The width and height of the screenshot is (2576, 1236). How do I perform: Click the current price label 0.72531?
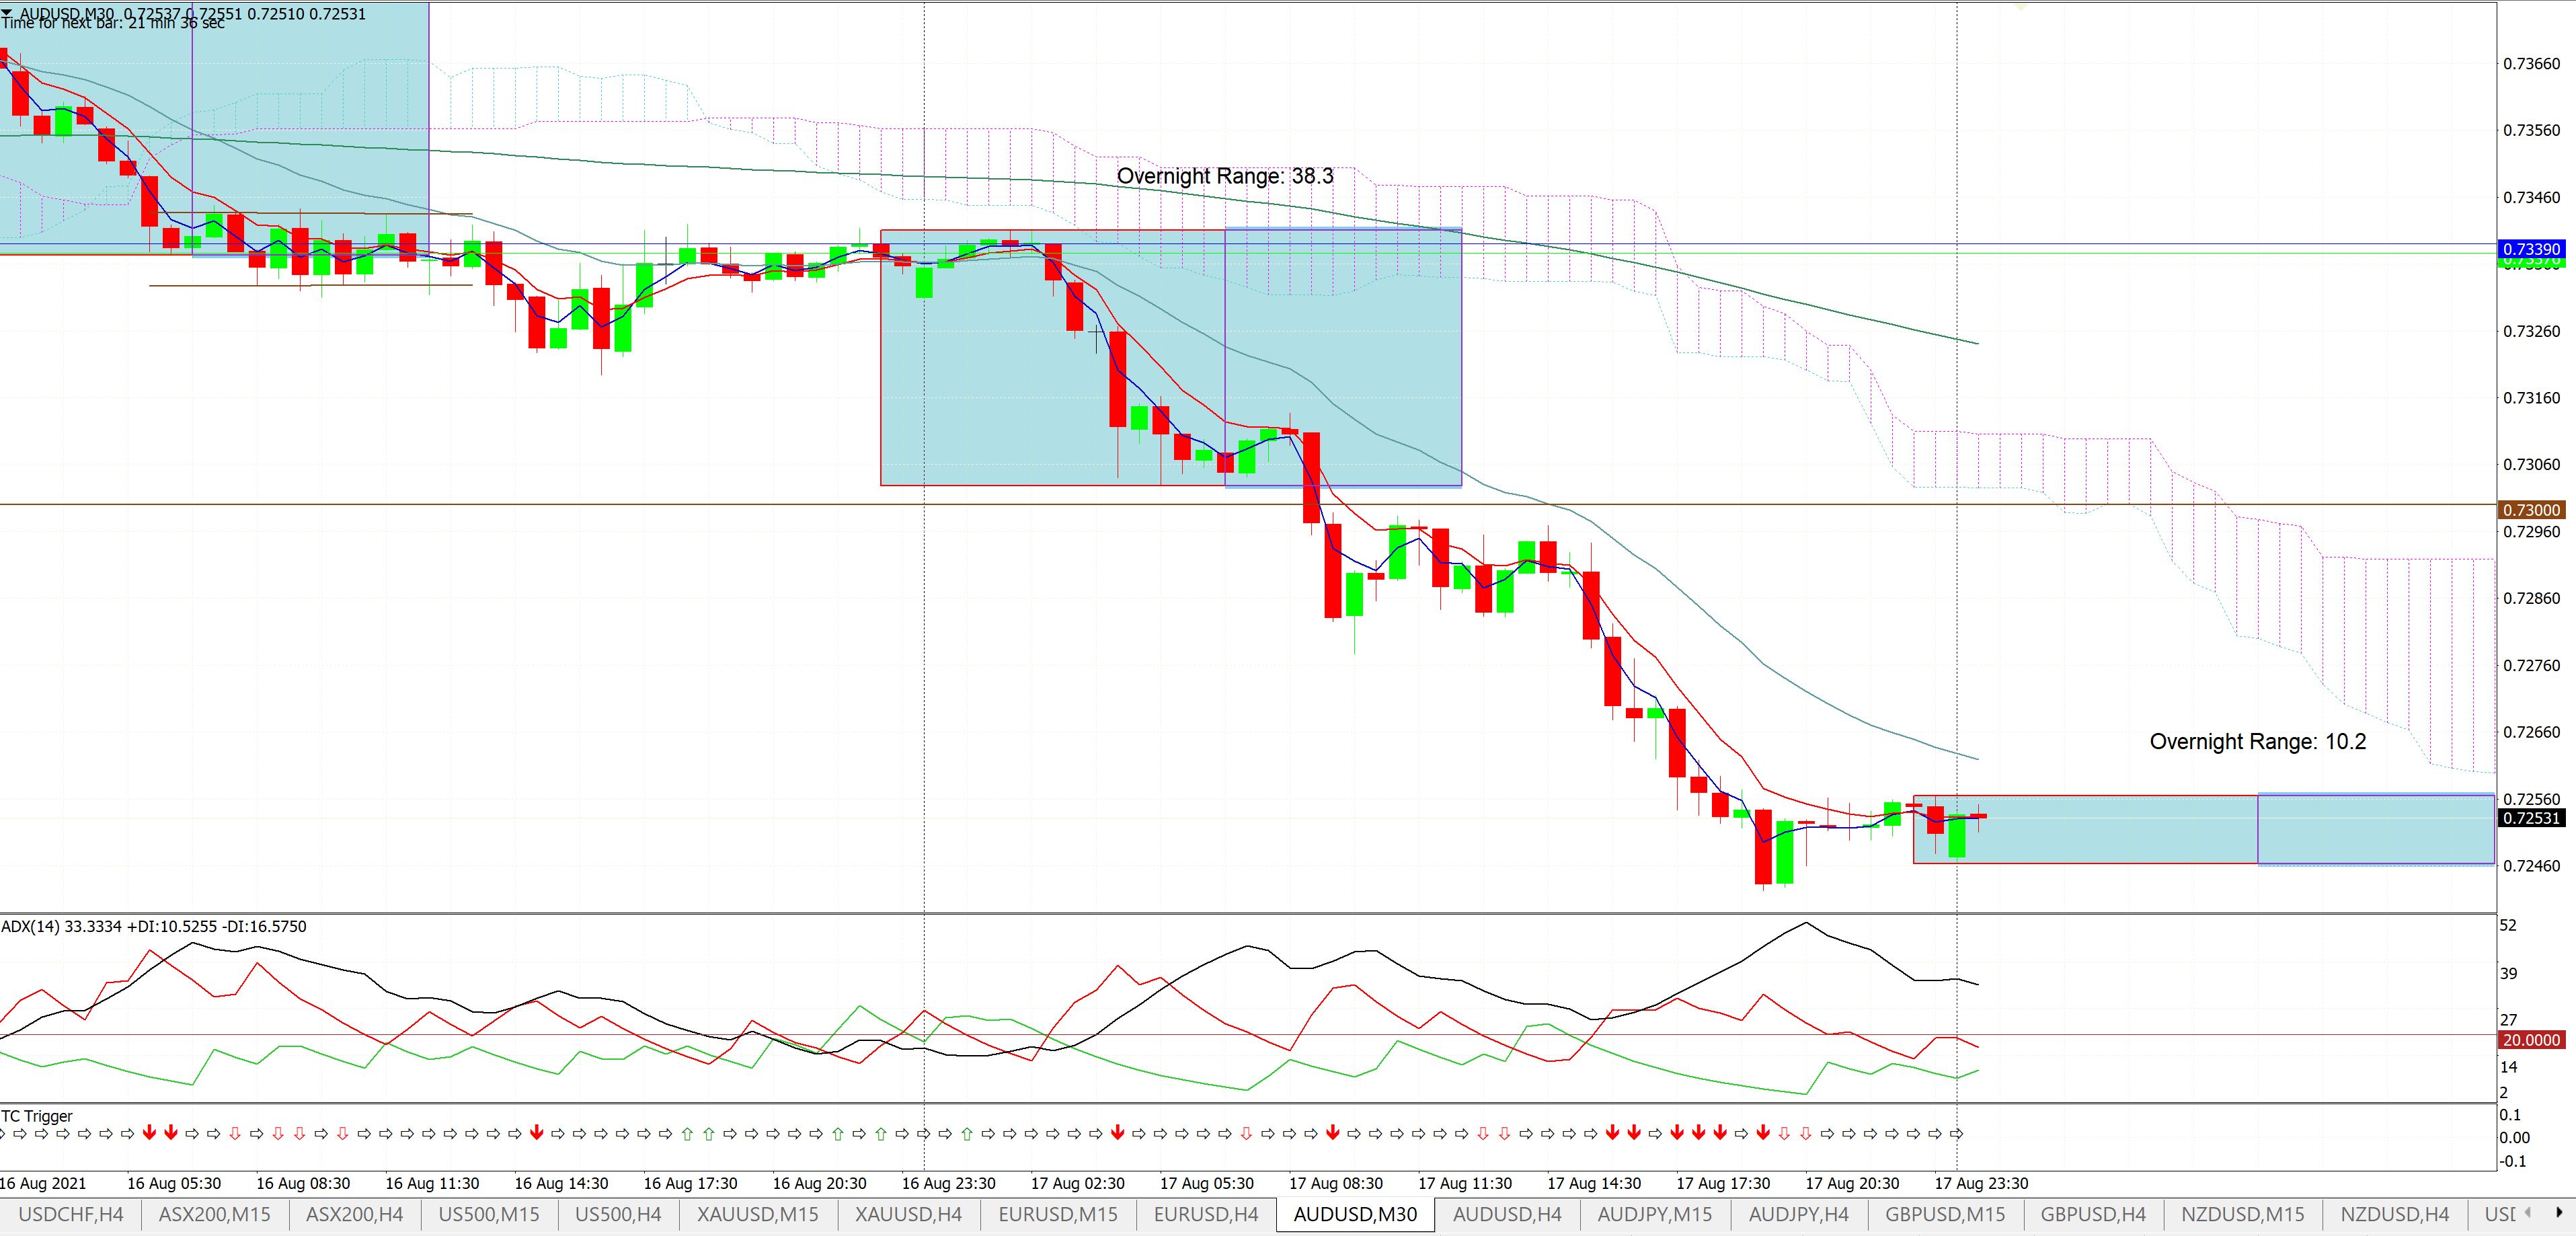(x=2530, y=818)
